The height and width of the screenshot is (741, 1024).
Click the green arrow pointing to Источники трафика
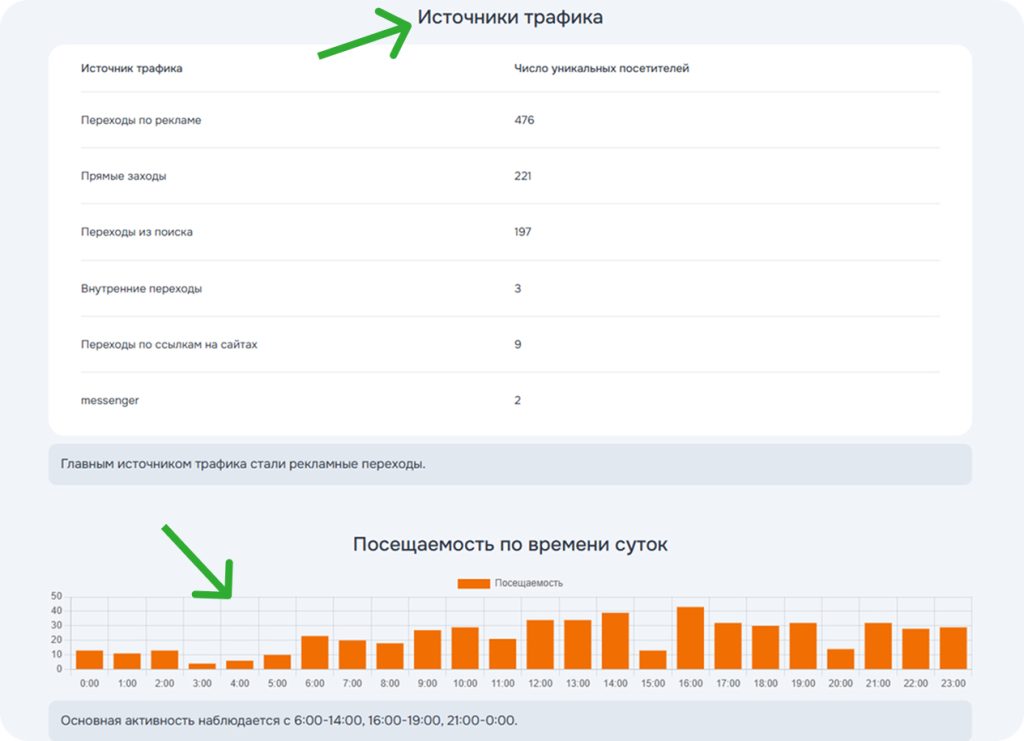click(366, 34)
